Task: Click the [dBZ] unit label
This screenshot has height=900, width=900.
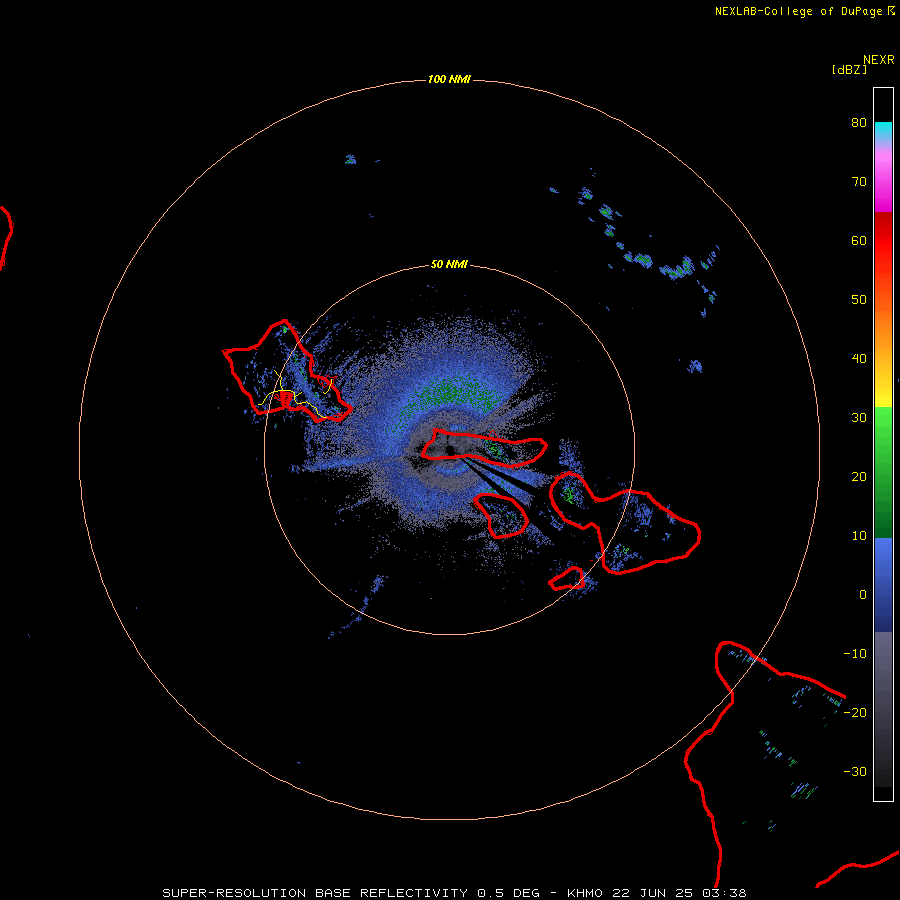Action: (849, 70)
